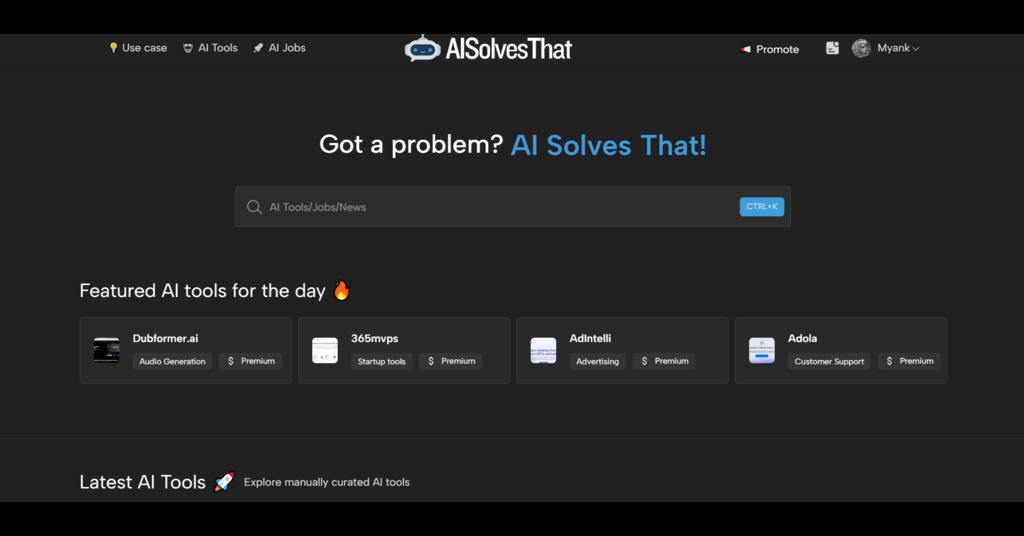Open the AI Tools menu
The image size is (1024, 536).
point(210,48)
